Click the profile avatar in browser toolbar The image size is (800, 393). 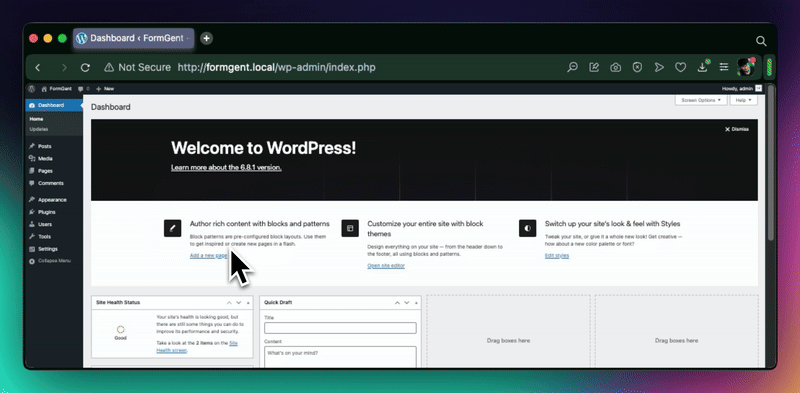pyautogui.click(x=746, y=67)
